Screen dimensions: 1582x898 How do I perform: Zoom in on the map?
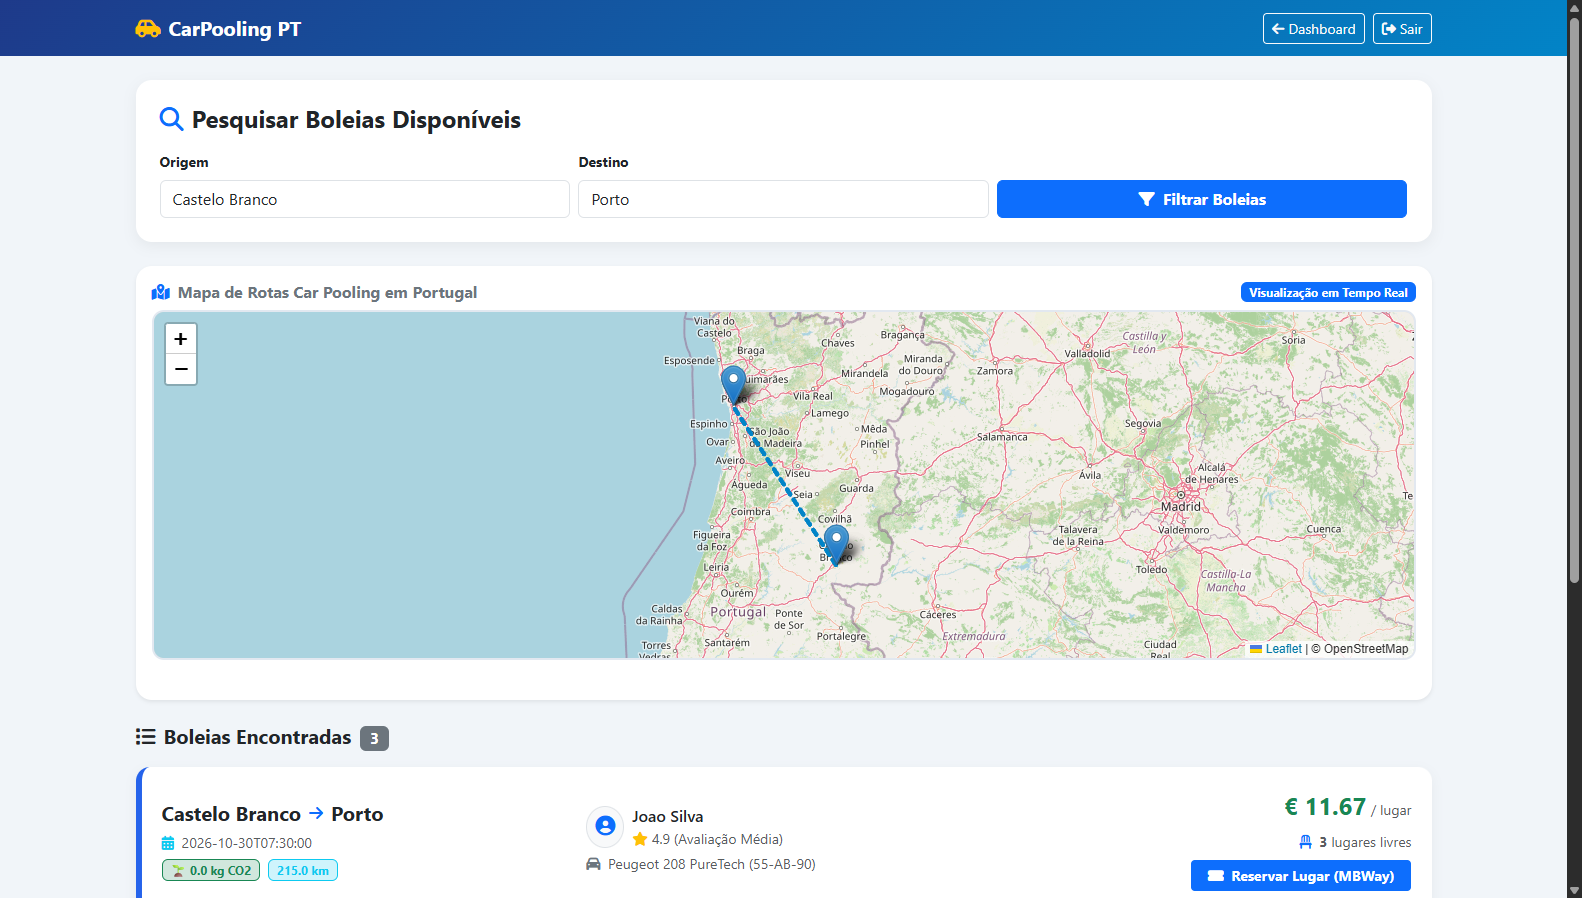coord(181,339)
